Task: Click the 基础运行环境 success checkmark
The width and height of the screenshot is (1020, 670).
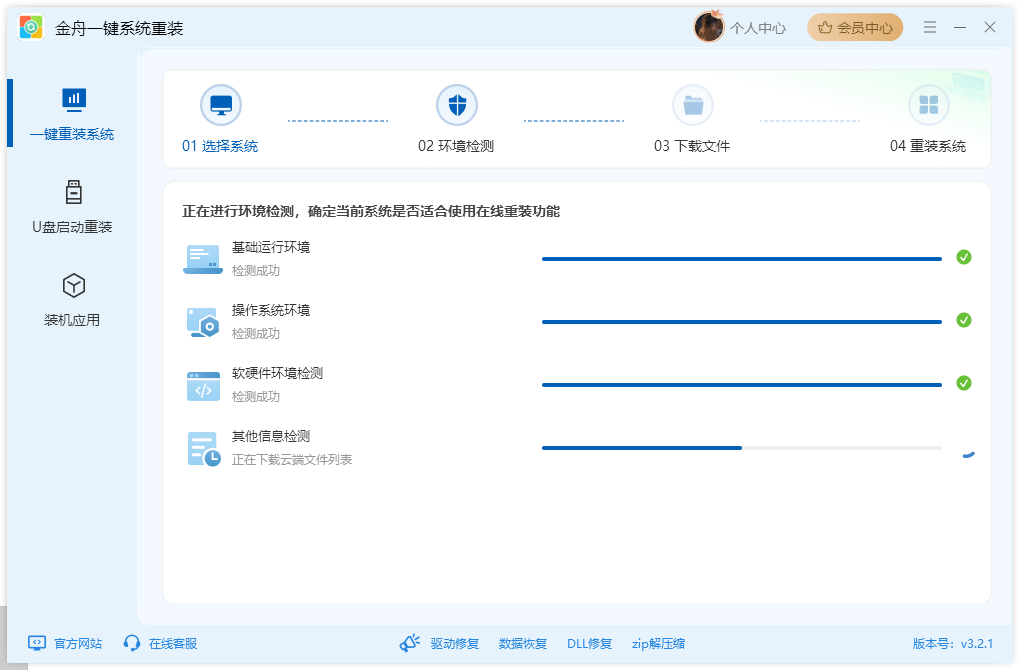Action: click(964, 257)
